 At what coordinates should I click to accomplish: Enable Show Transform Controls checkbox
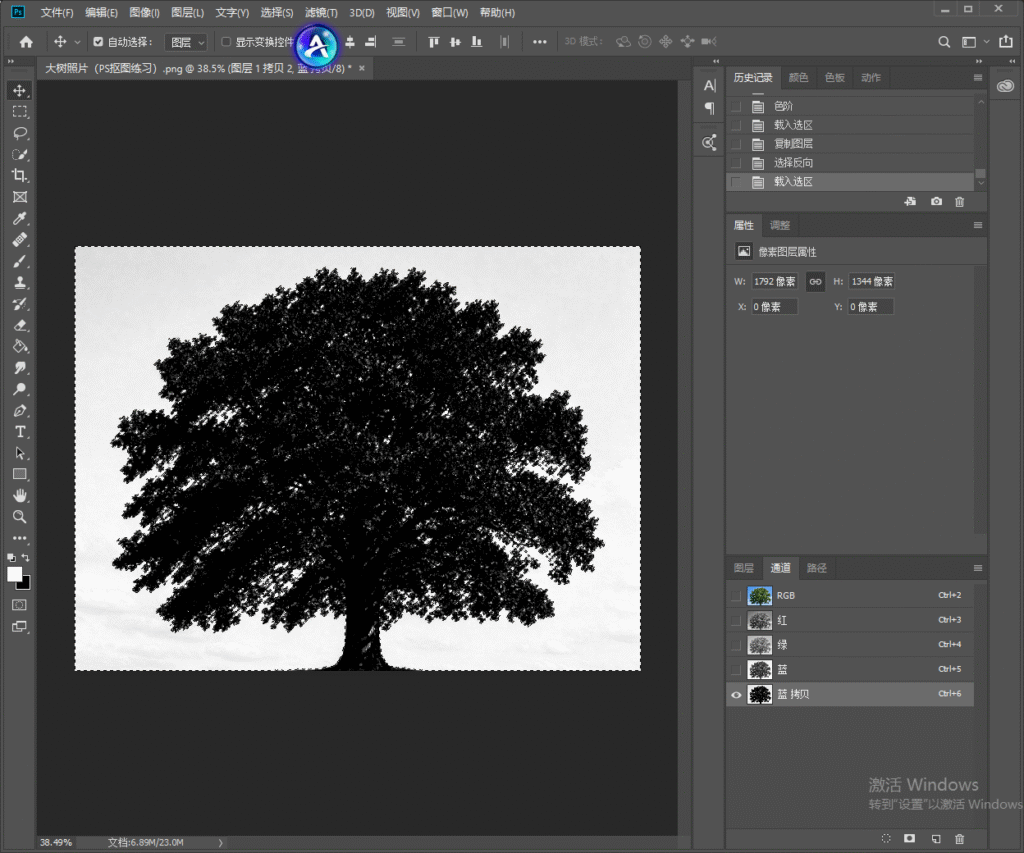coord(226,42)
